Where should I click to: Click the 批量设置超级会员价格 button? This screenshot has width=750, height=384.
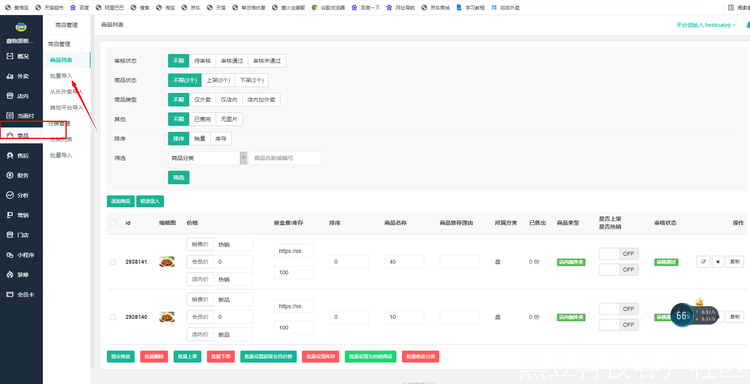268,356
